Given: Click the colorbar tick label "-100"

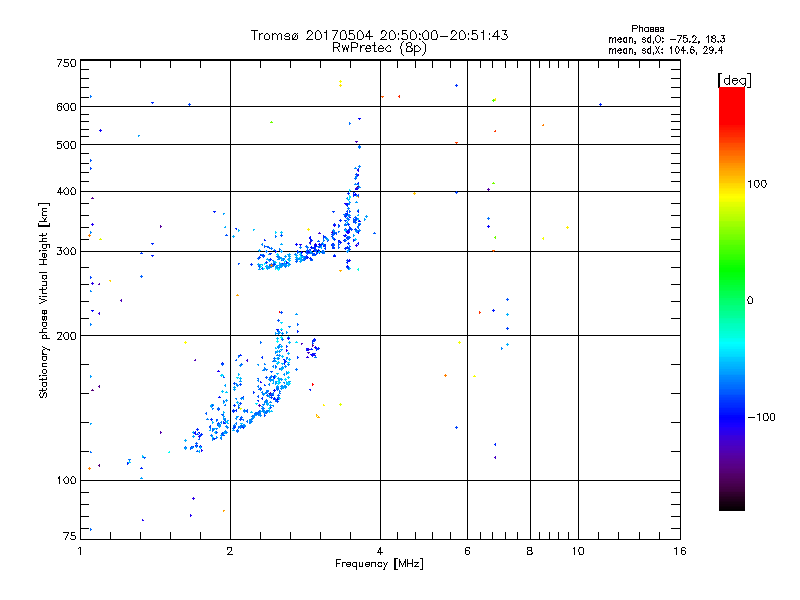Looking at the screenshot, I should pyautogui.click(x=761, y=417).
